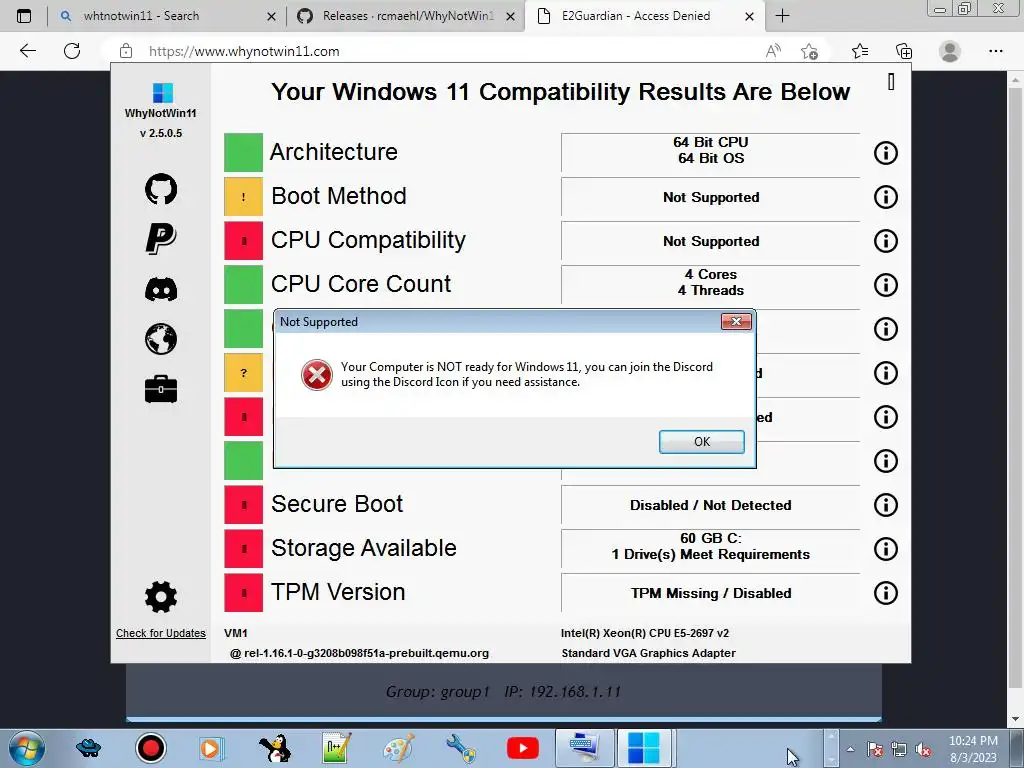This screenshot has height=768, width=1024.
Task: Open the briefcase job icon in sidebar
Action: click(x=161, y=389)
